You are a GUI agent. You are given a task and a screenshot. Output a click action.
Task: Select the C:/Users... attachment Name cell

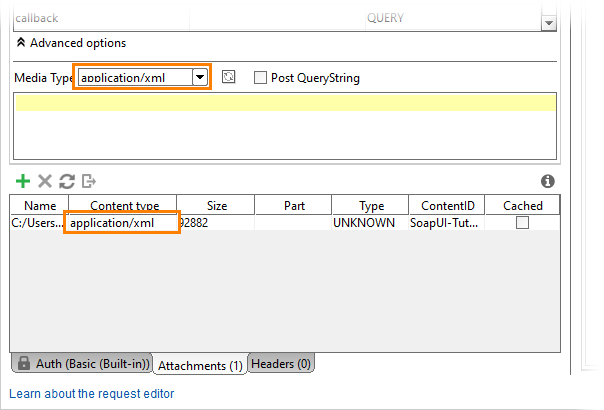(38, 223)
